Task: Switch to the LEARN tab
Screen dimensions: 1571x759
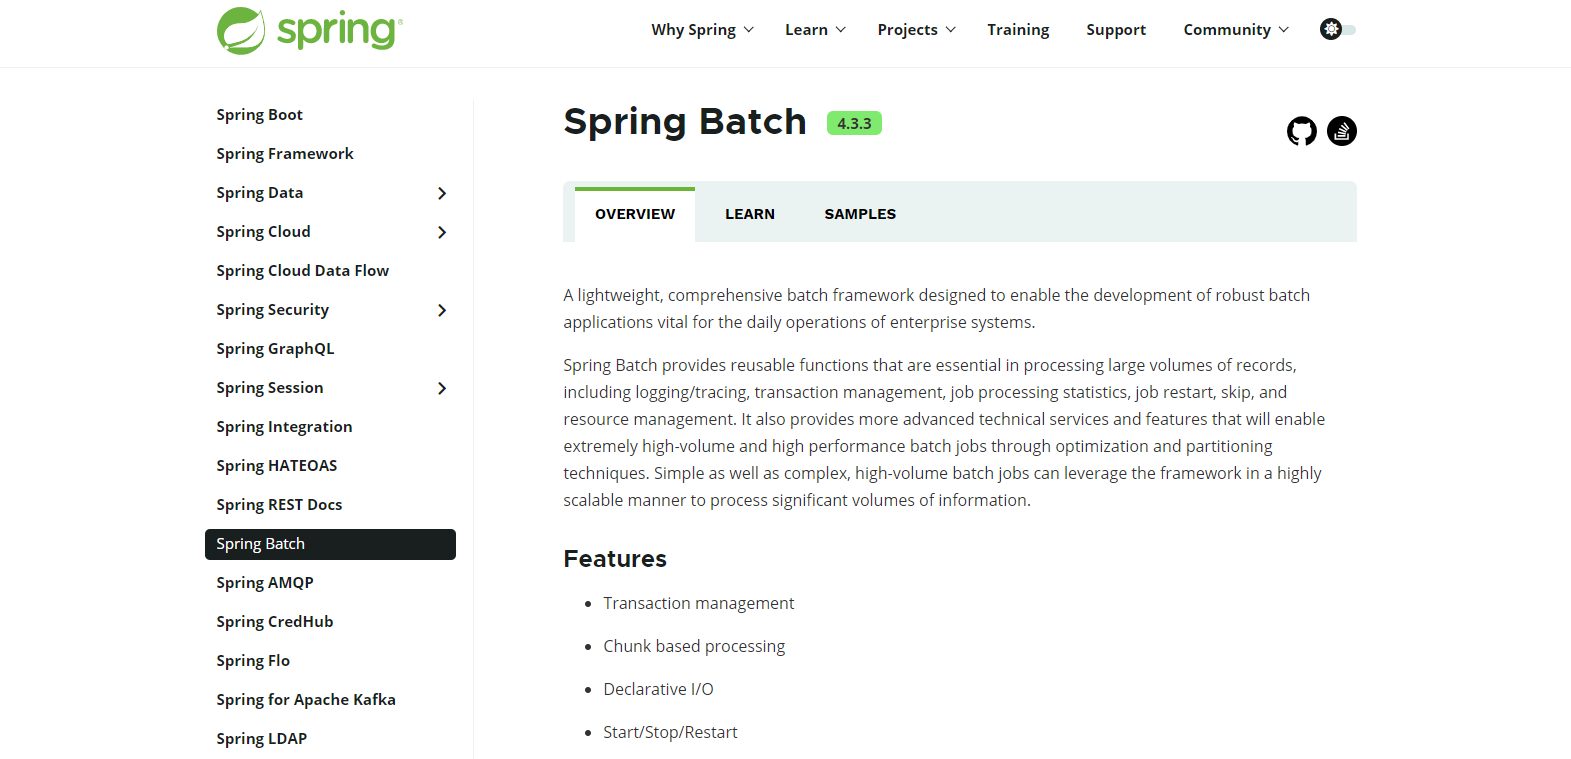Action: coord(750,214)
